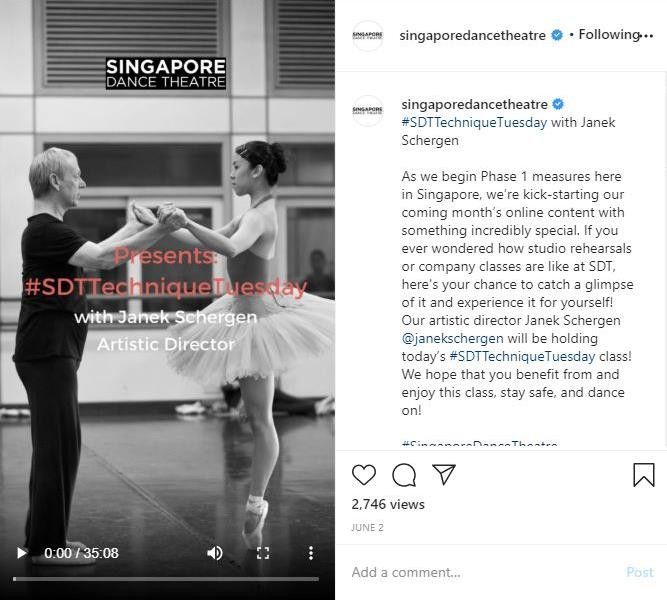Open the 2,746 views count

tap(388, 504)
